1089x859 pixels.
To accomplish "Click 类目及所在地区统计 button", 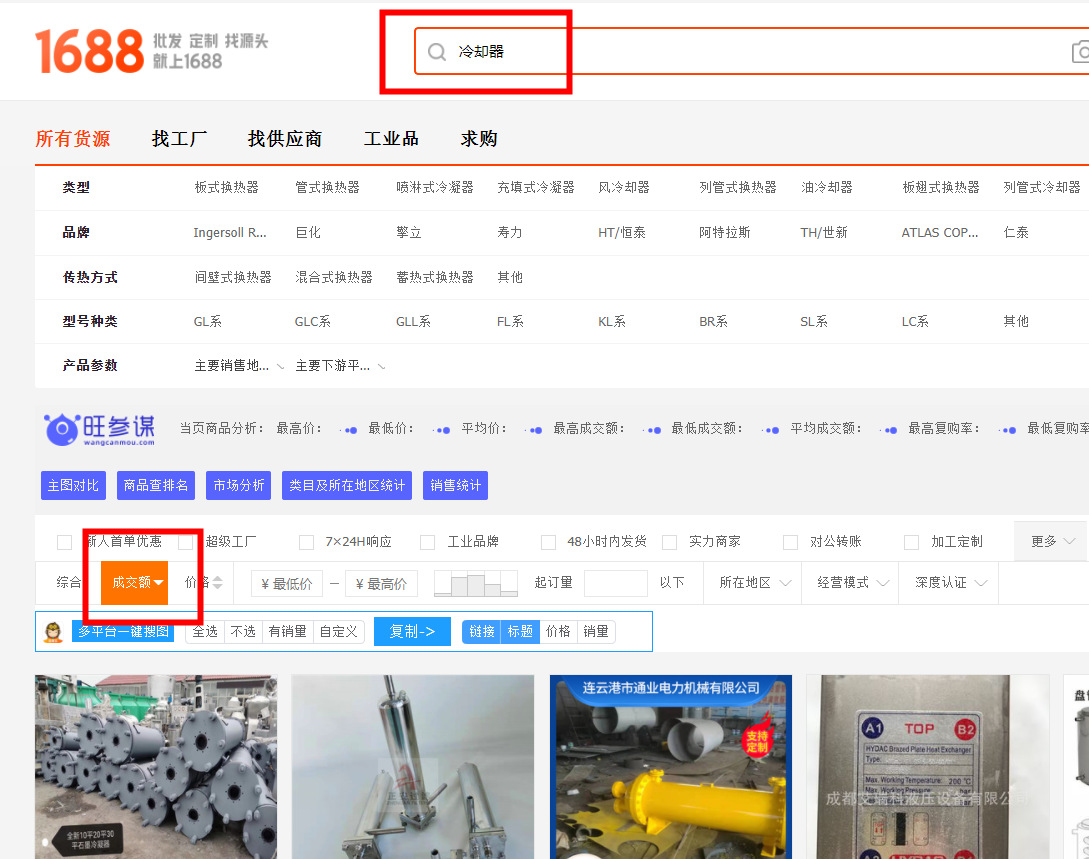I will (x=347, y=485).
